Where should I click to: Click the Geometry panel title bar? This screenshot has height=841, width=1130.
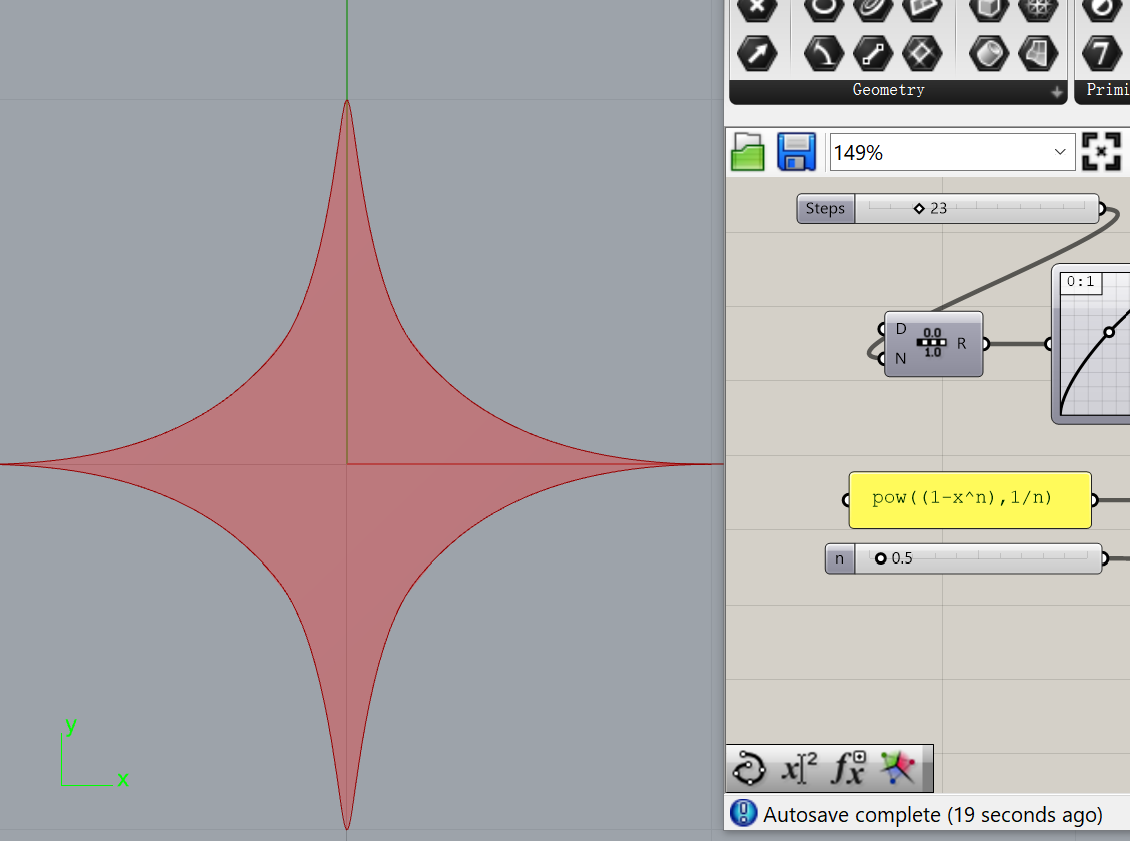[x=897, y=91]
